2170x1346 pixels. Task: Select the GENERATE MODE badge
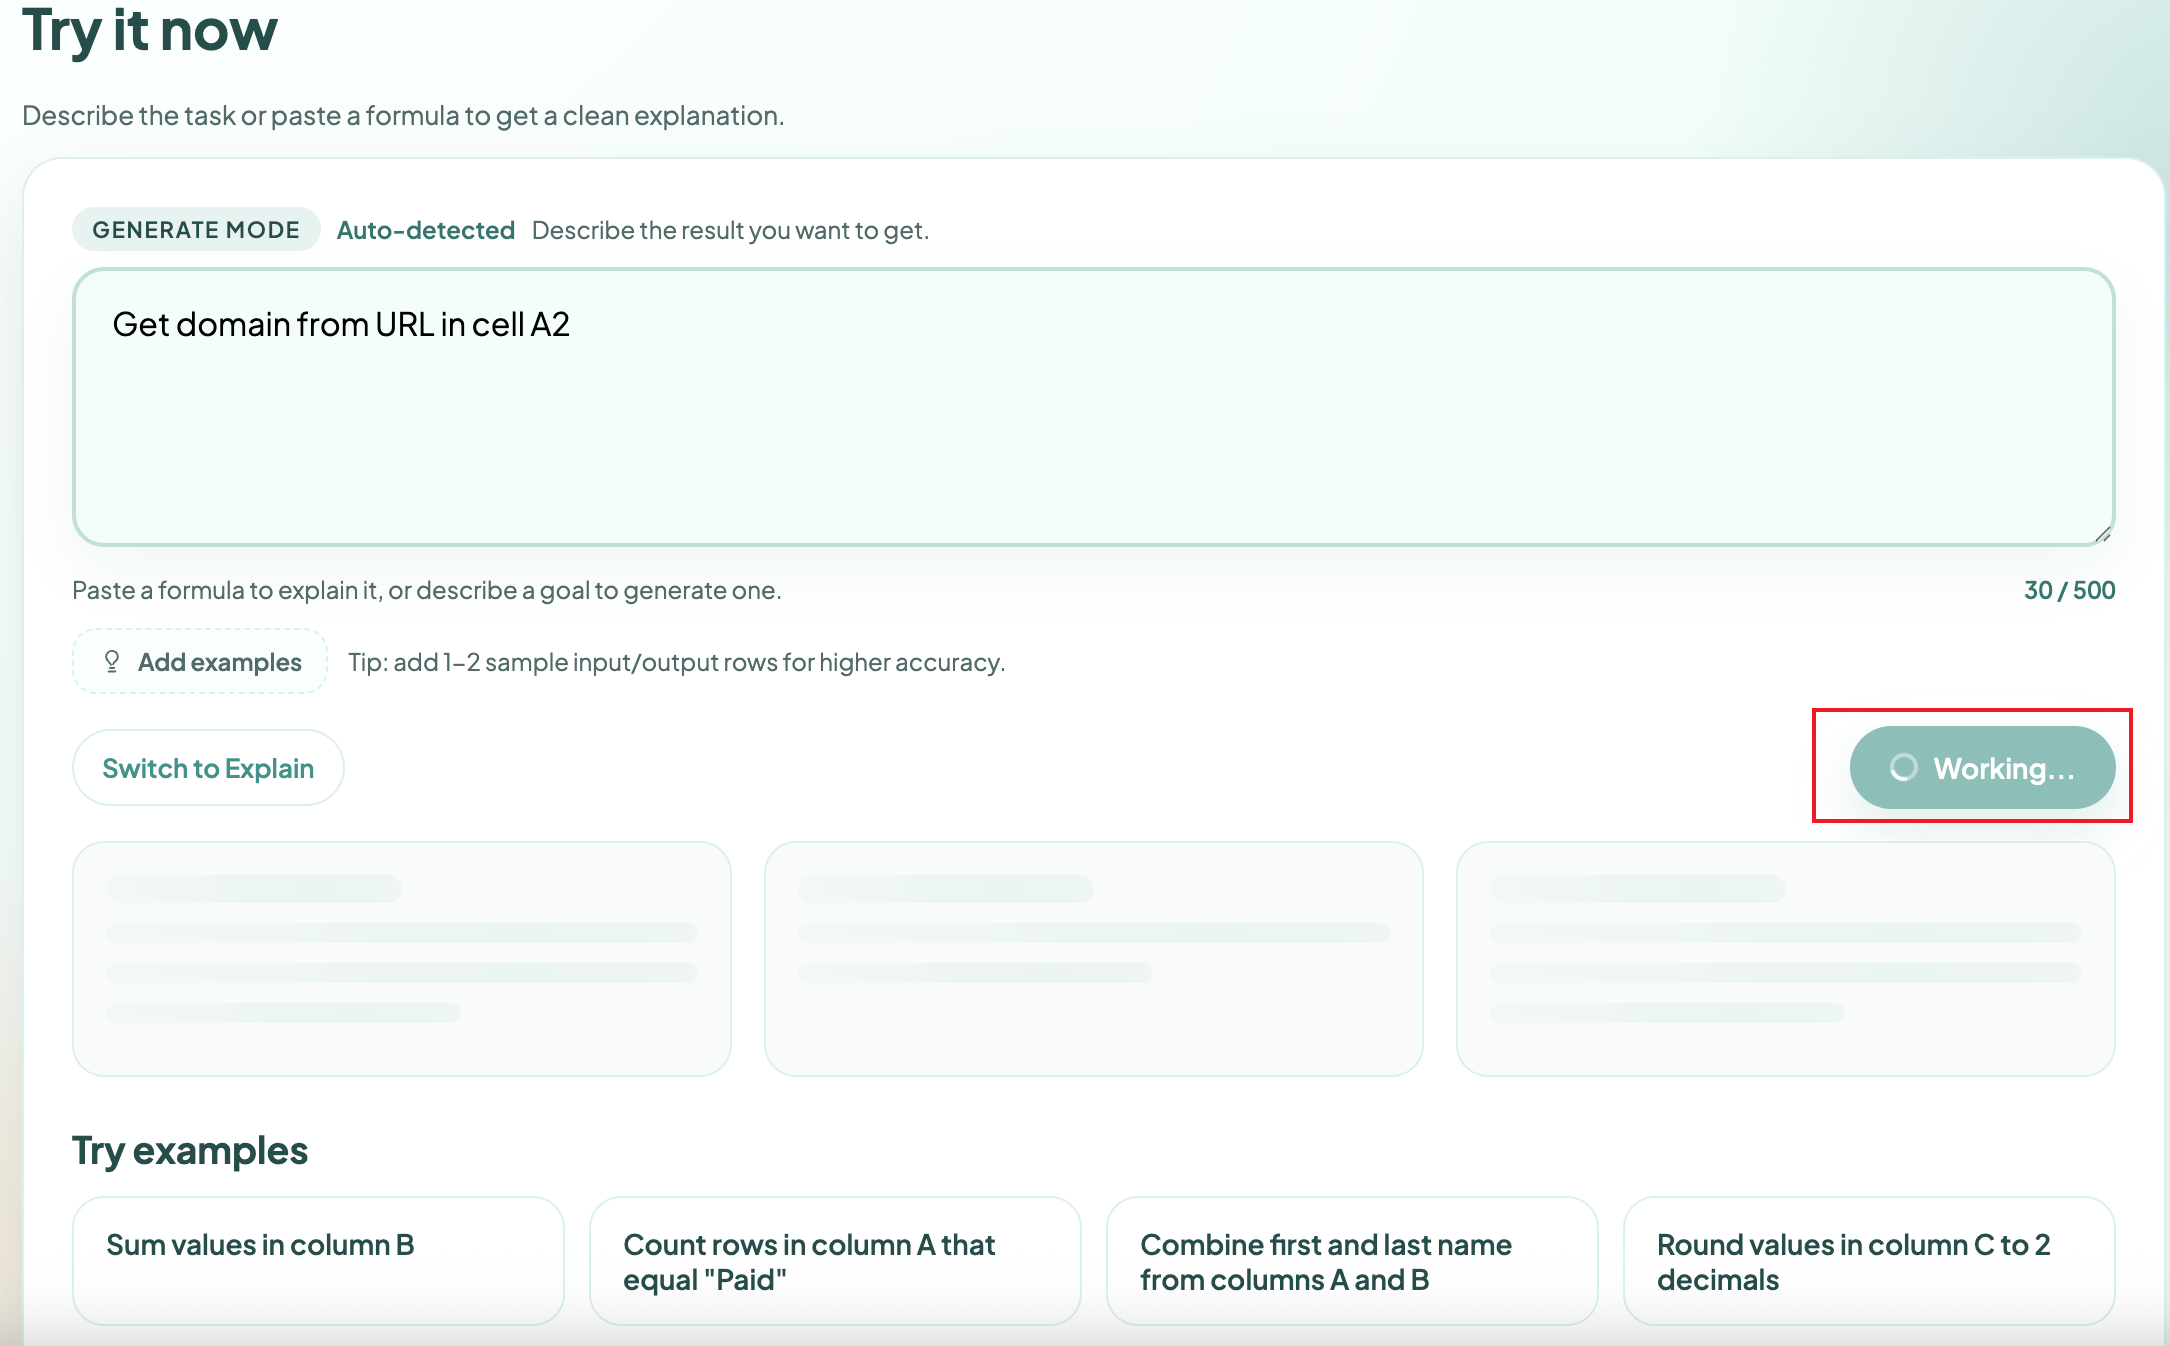196,229
